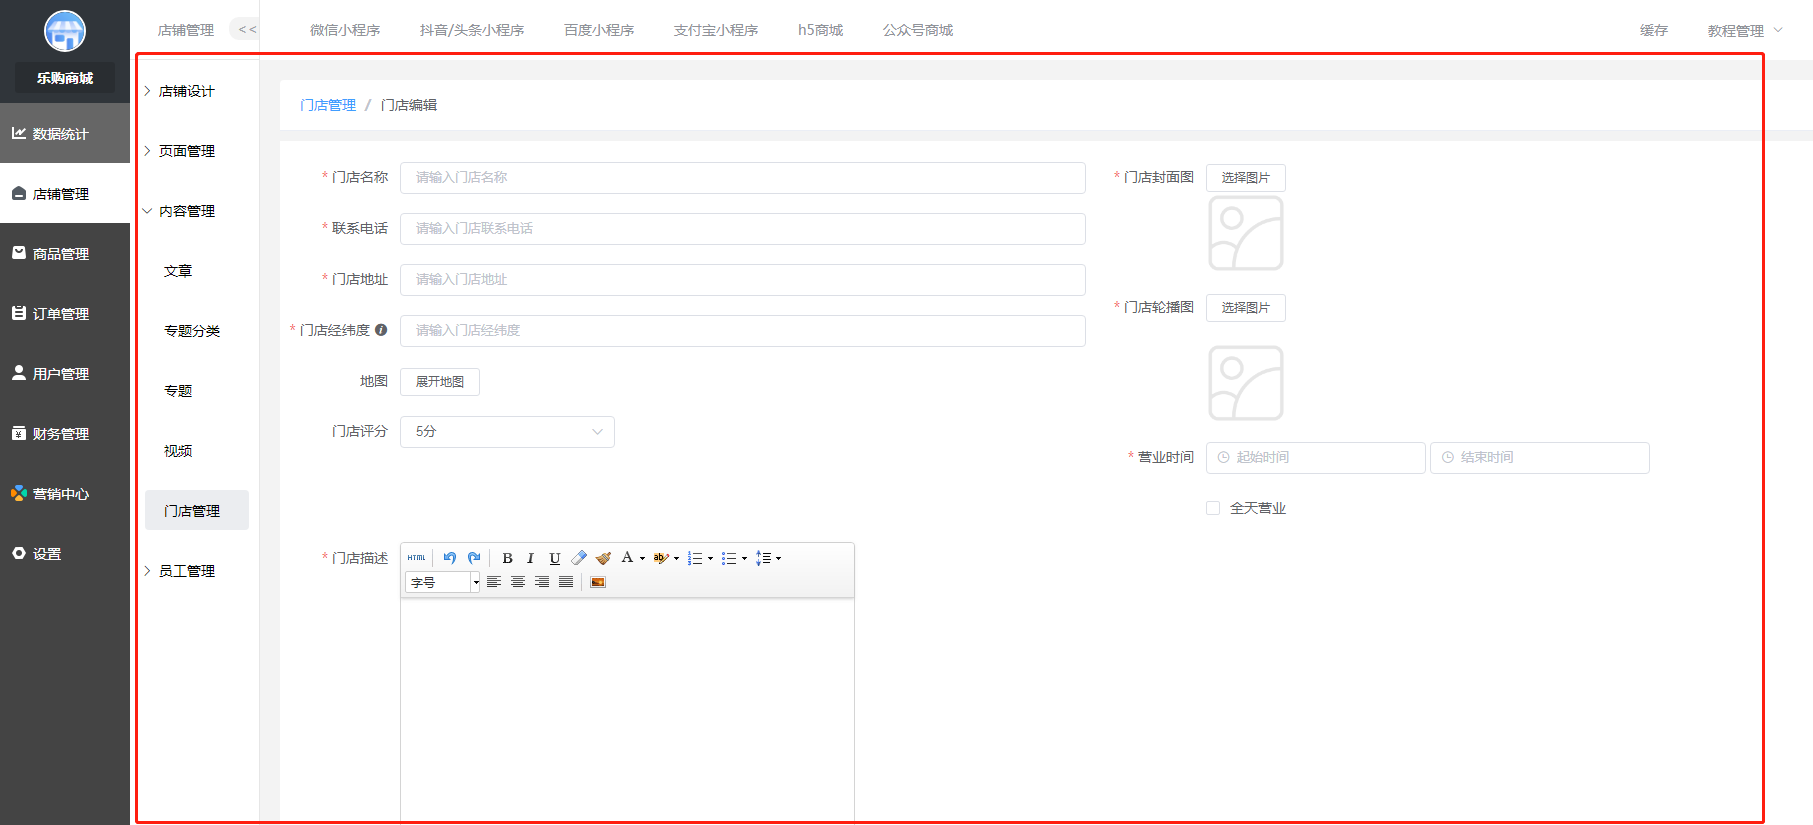1813x825 pixels.
Task: Open 设置 in the left sidebar
Action: [x=65, y=553]
